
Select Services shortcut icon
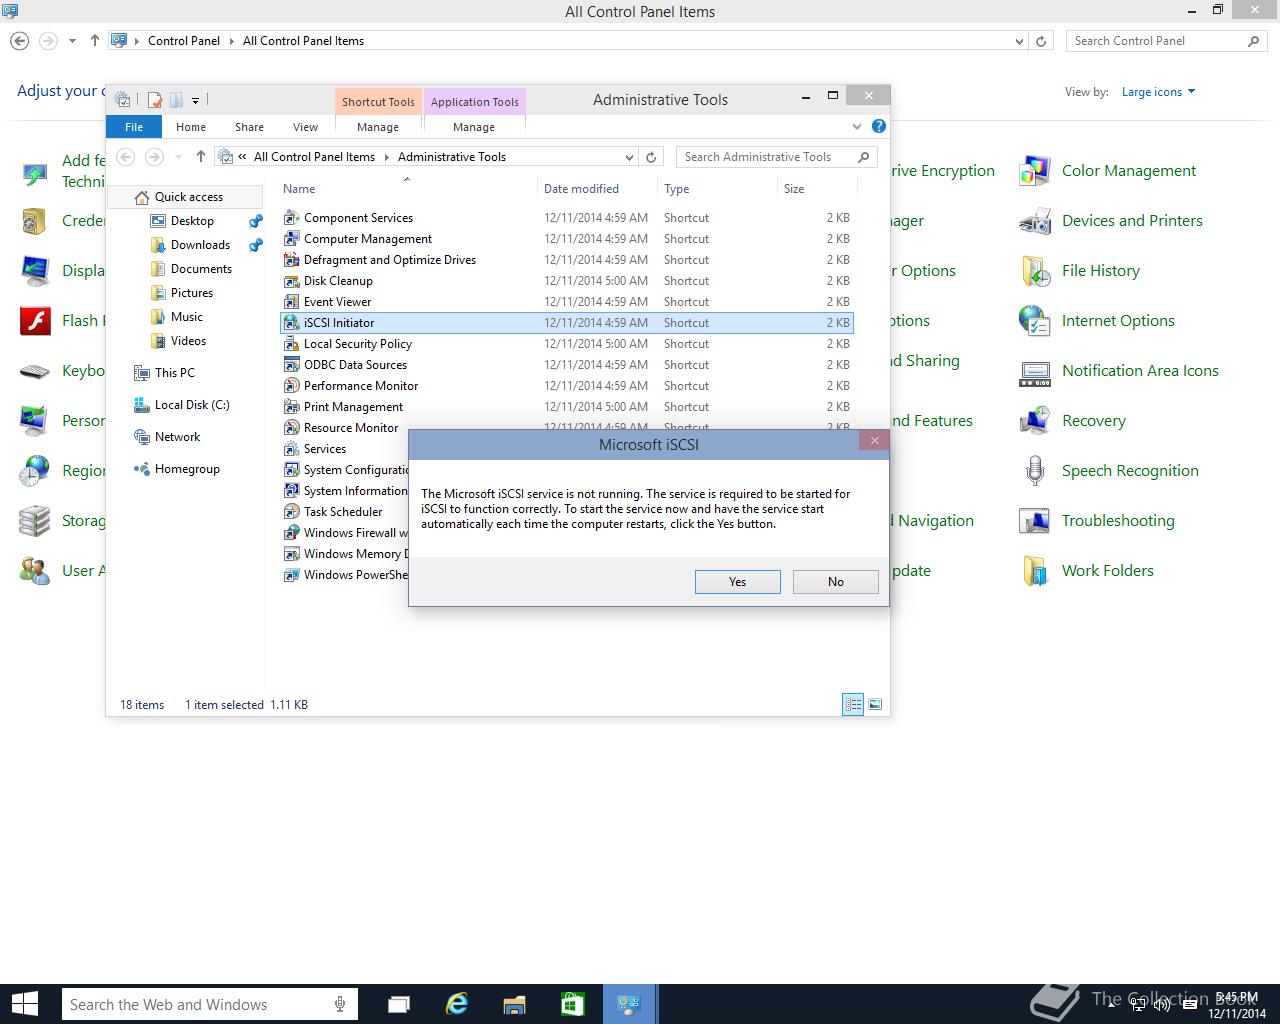[291, 449]
